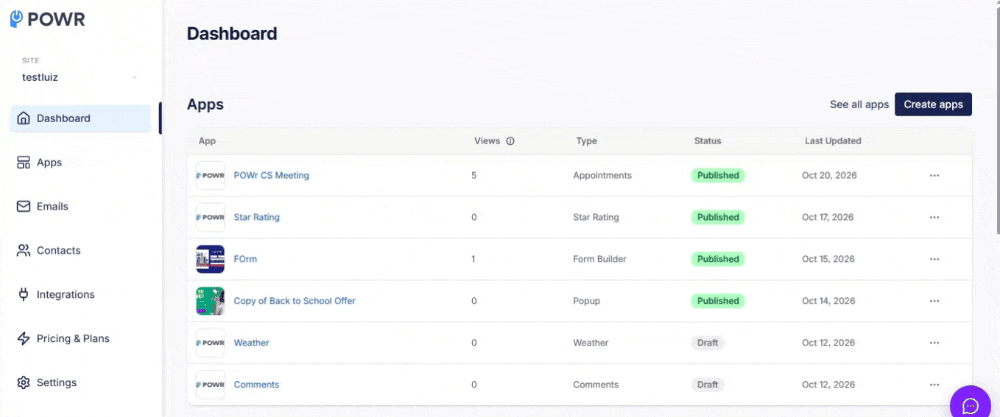Viewport: 1000px width, 417px height.
Task: Click the Star Rating app thumbnail
Action: 210,217
